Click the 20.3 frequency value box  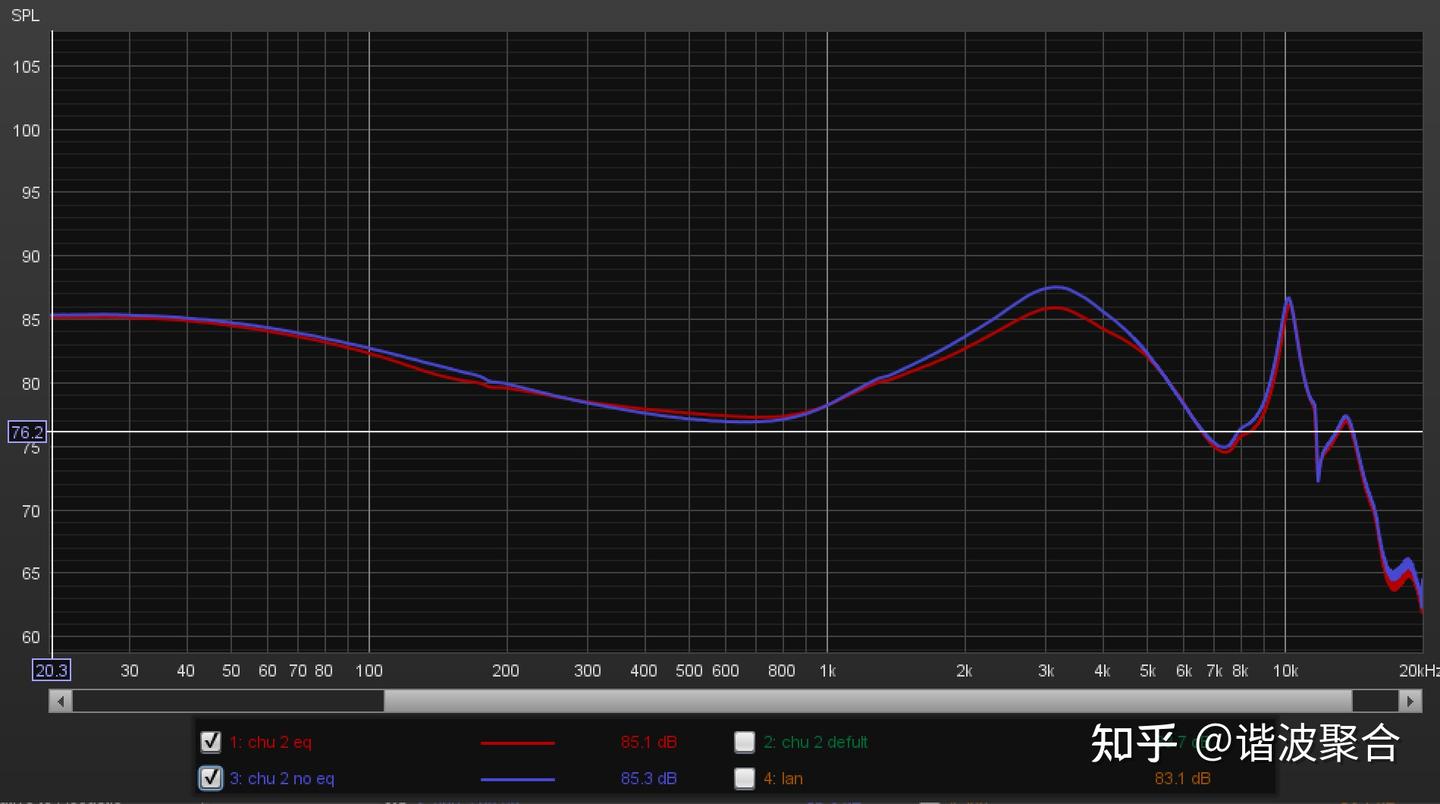(x=51, y=670)
